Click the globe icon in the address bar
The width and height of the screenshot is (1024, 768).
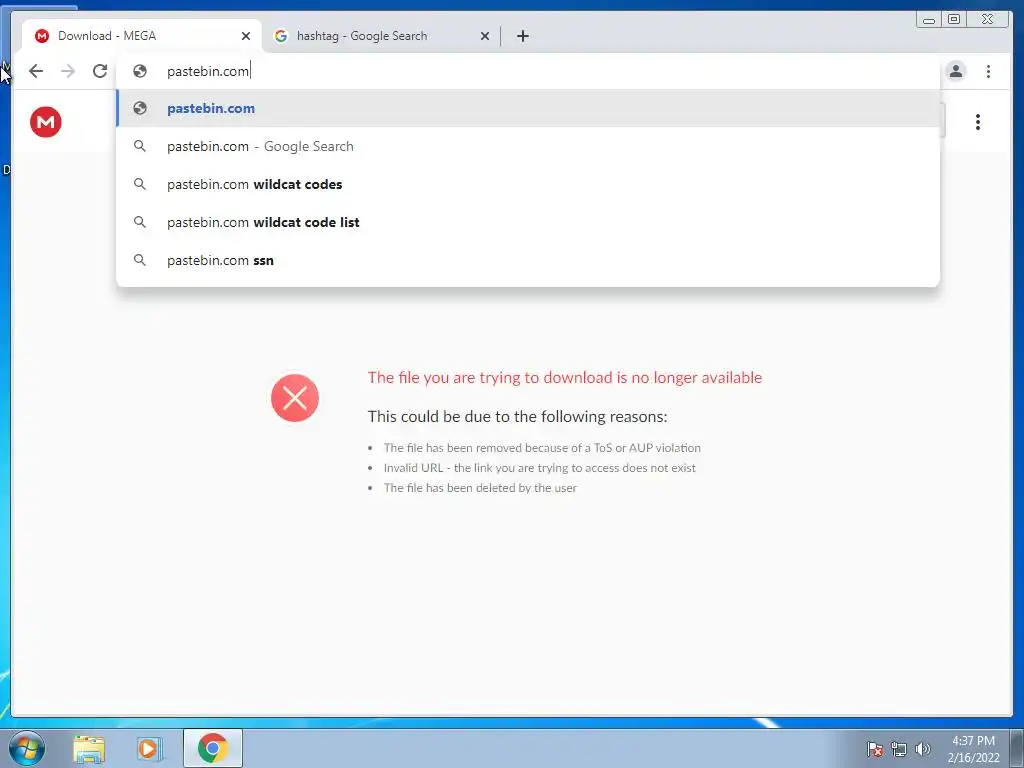(140, 71)
